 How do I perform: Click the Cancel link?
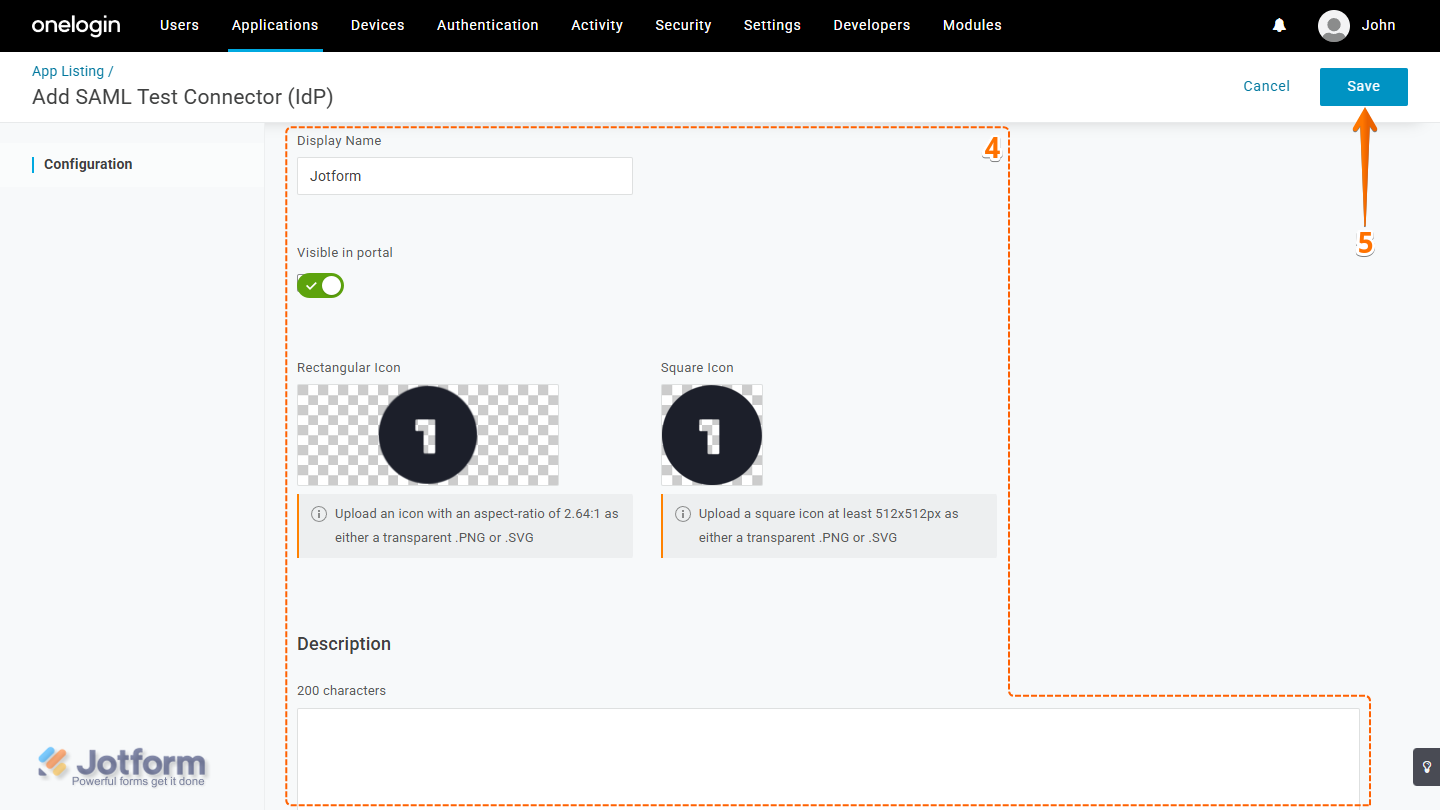(x=1267, y=86)
